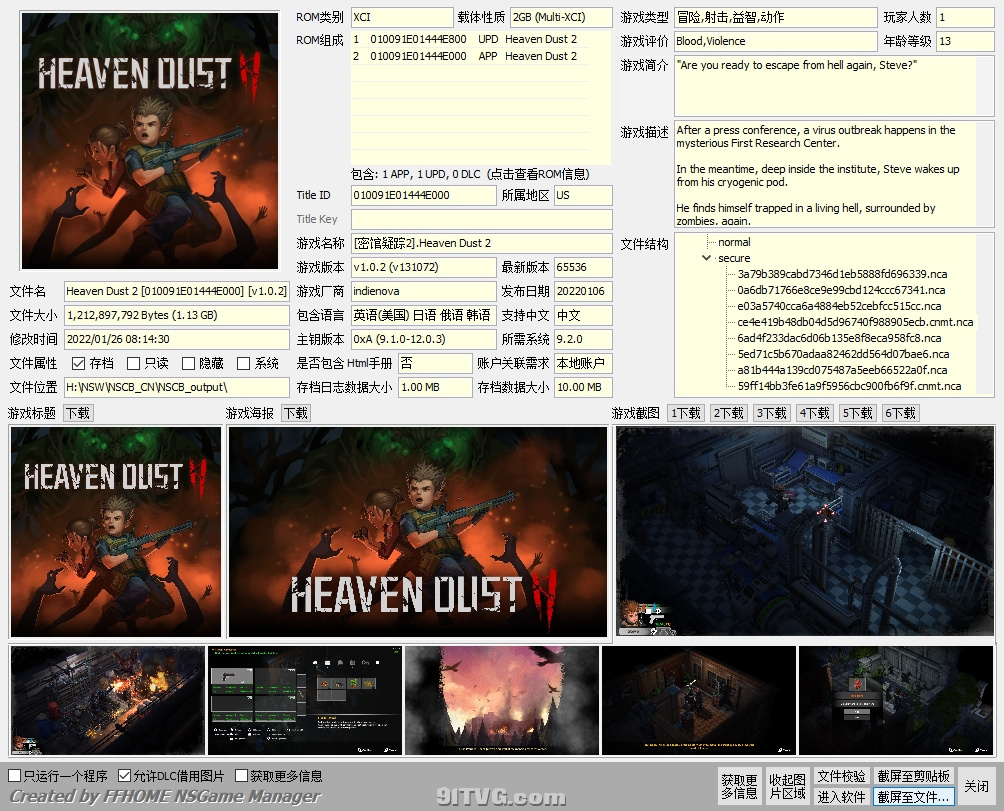1004x811 pixels.
Task: Click the 游戏标题 下载 button
Action: (78, 413)
